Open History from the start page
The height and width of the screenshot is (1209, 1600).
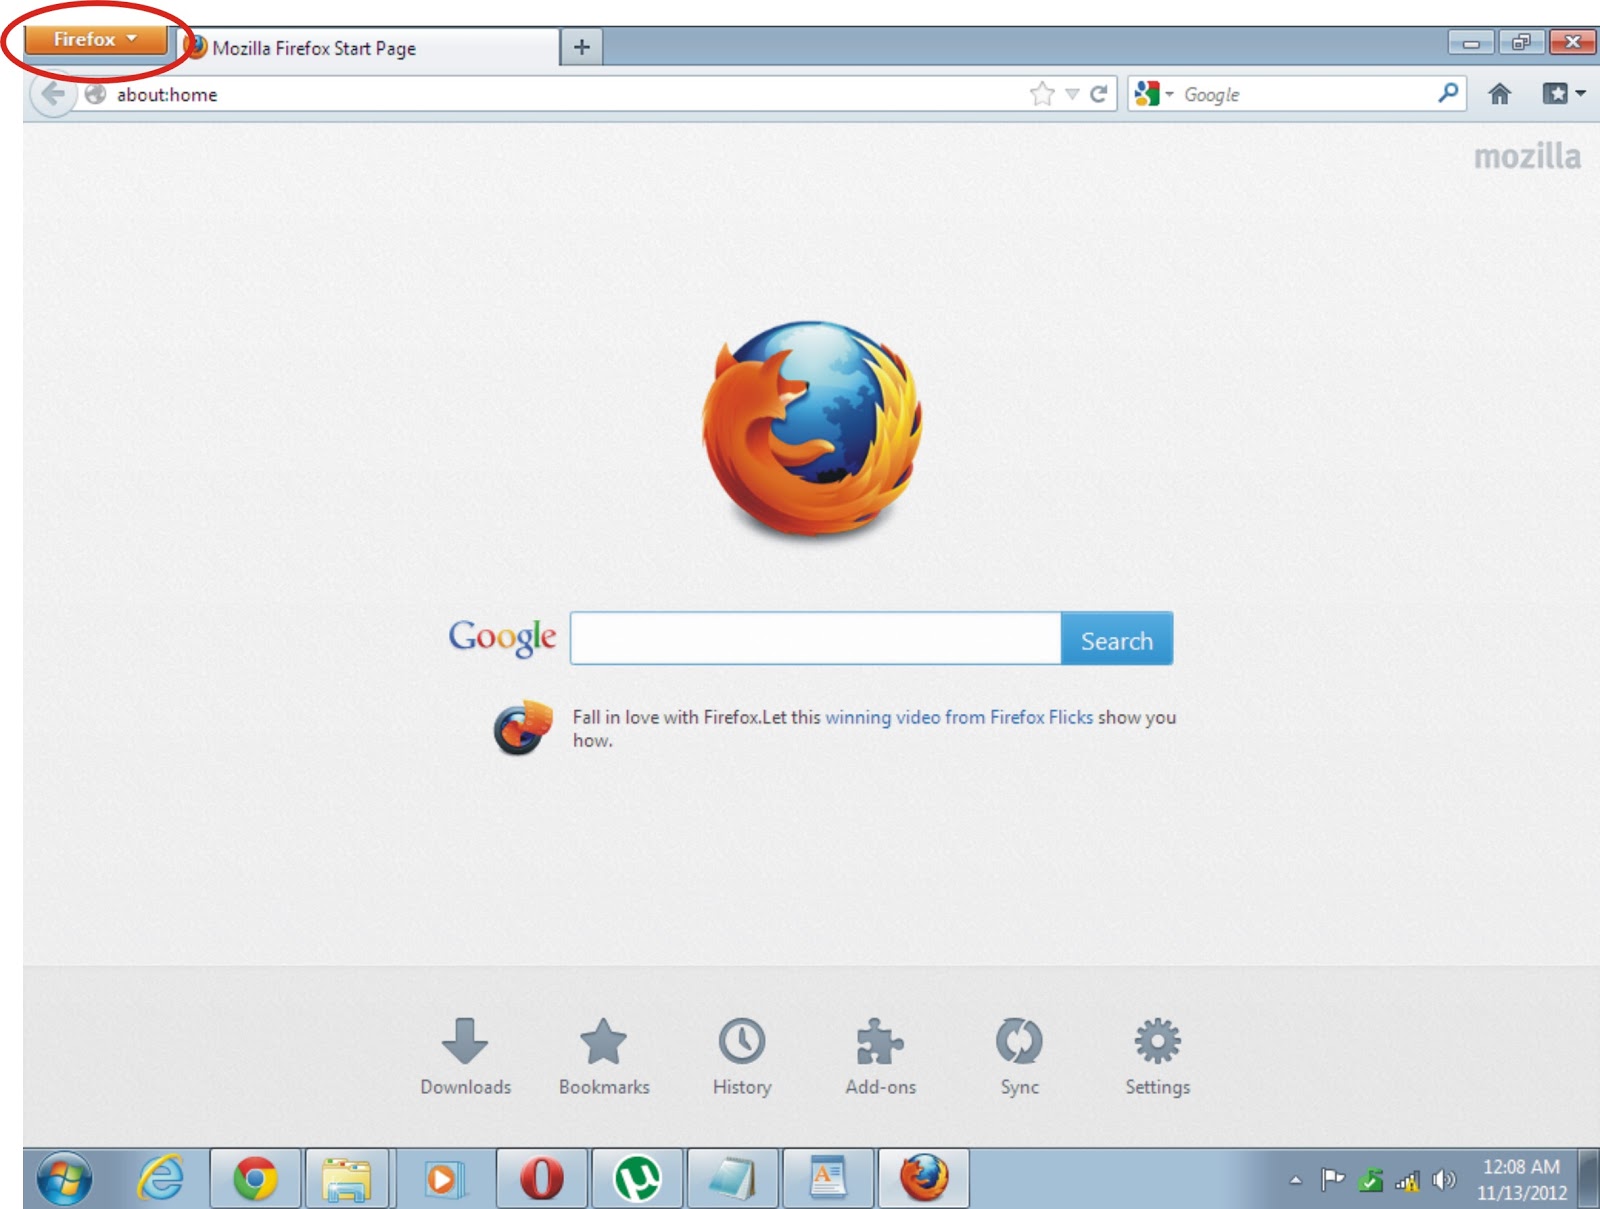point(742,1057)
